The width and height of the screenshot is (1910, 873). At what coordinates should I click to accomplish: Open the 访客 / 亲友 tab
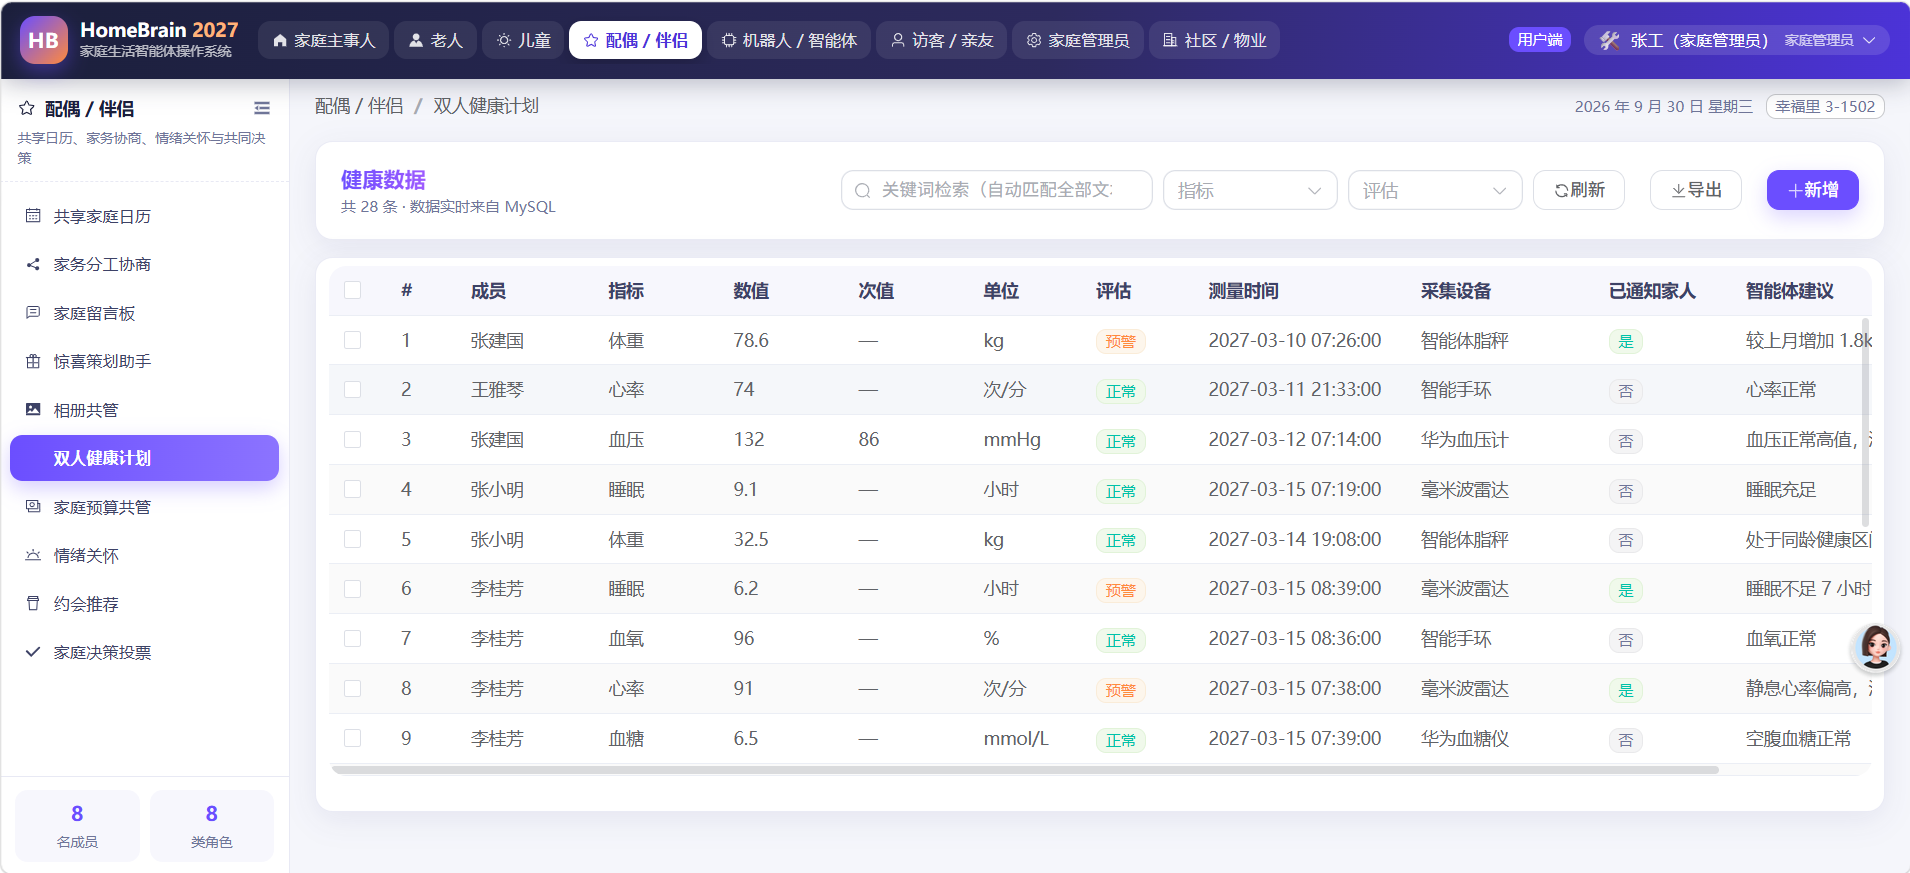[x=941, y=40]
